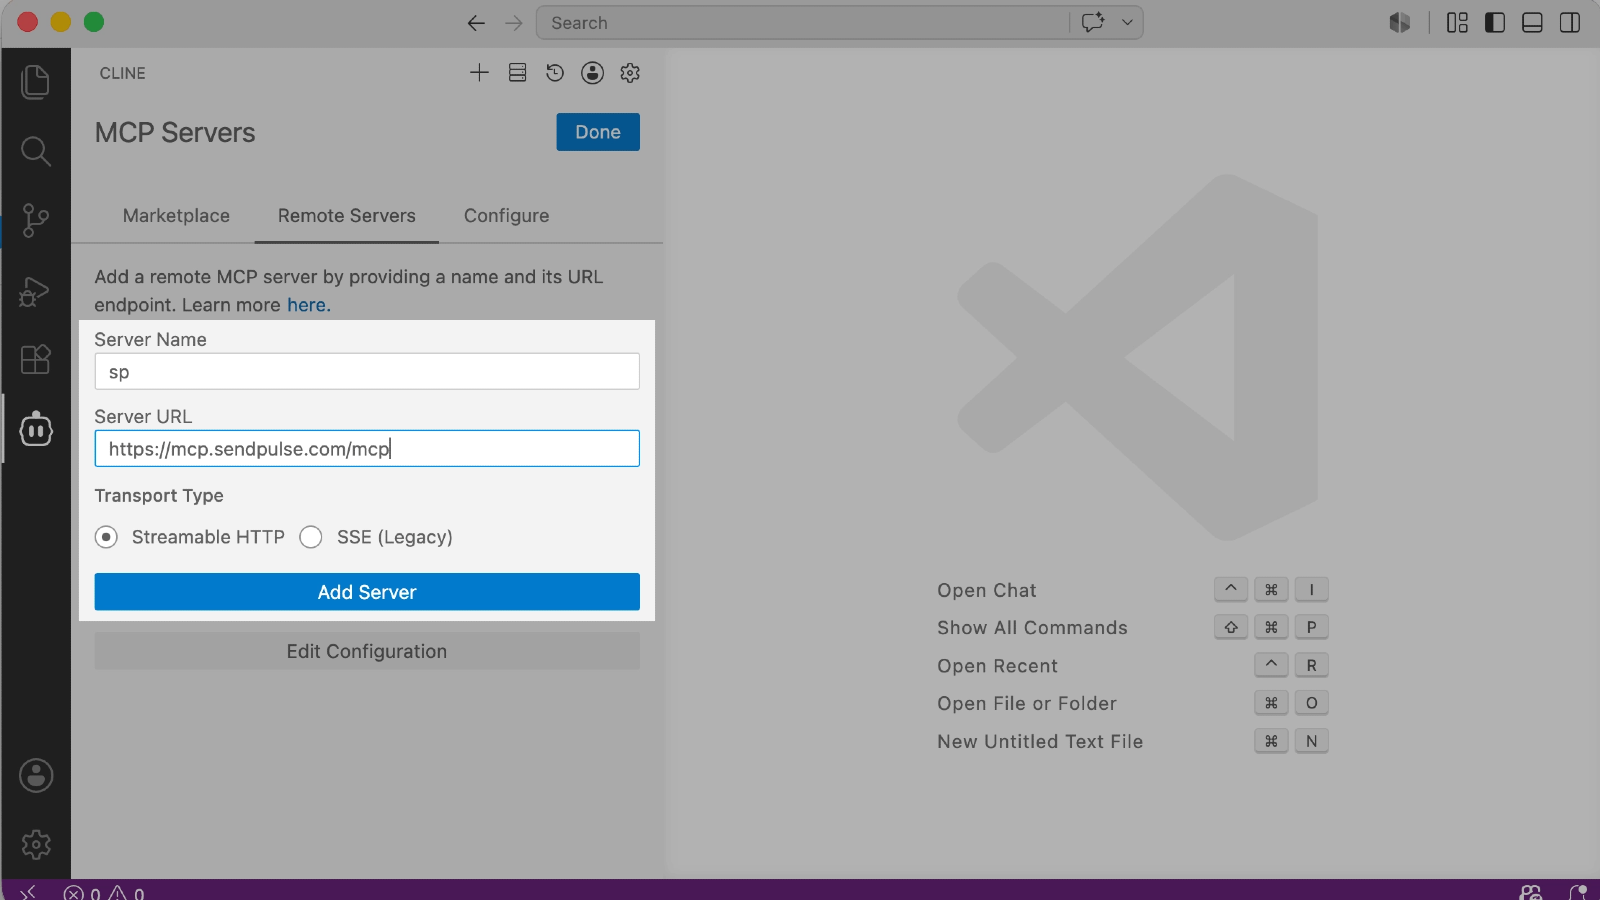The width and height of the screenshot is (1600, 900).
Task: Open Cline settings gear in the panel header
Action: [x=630, y=73]
